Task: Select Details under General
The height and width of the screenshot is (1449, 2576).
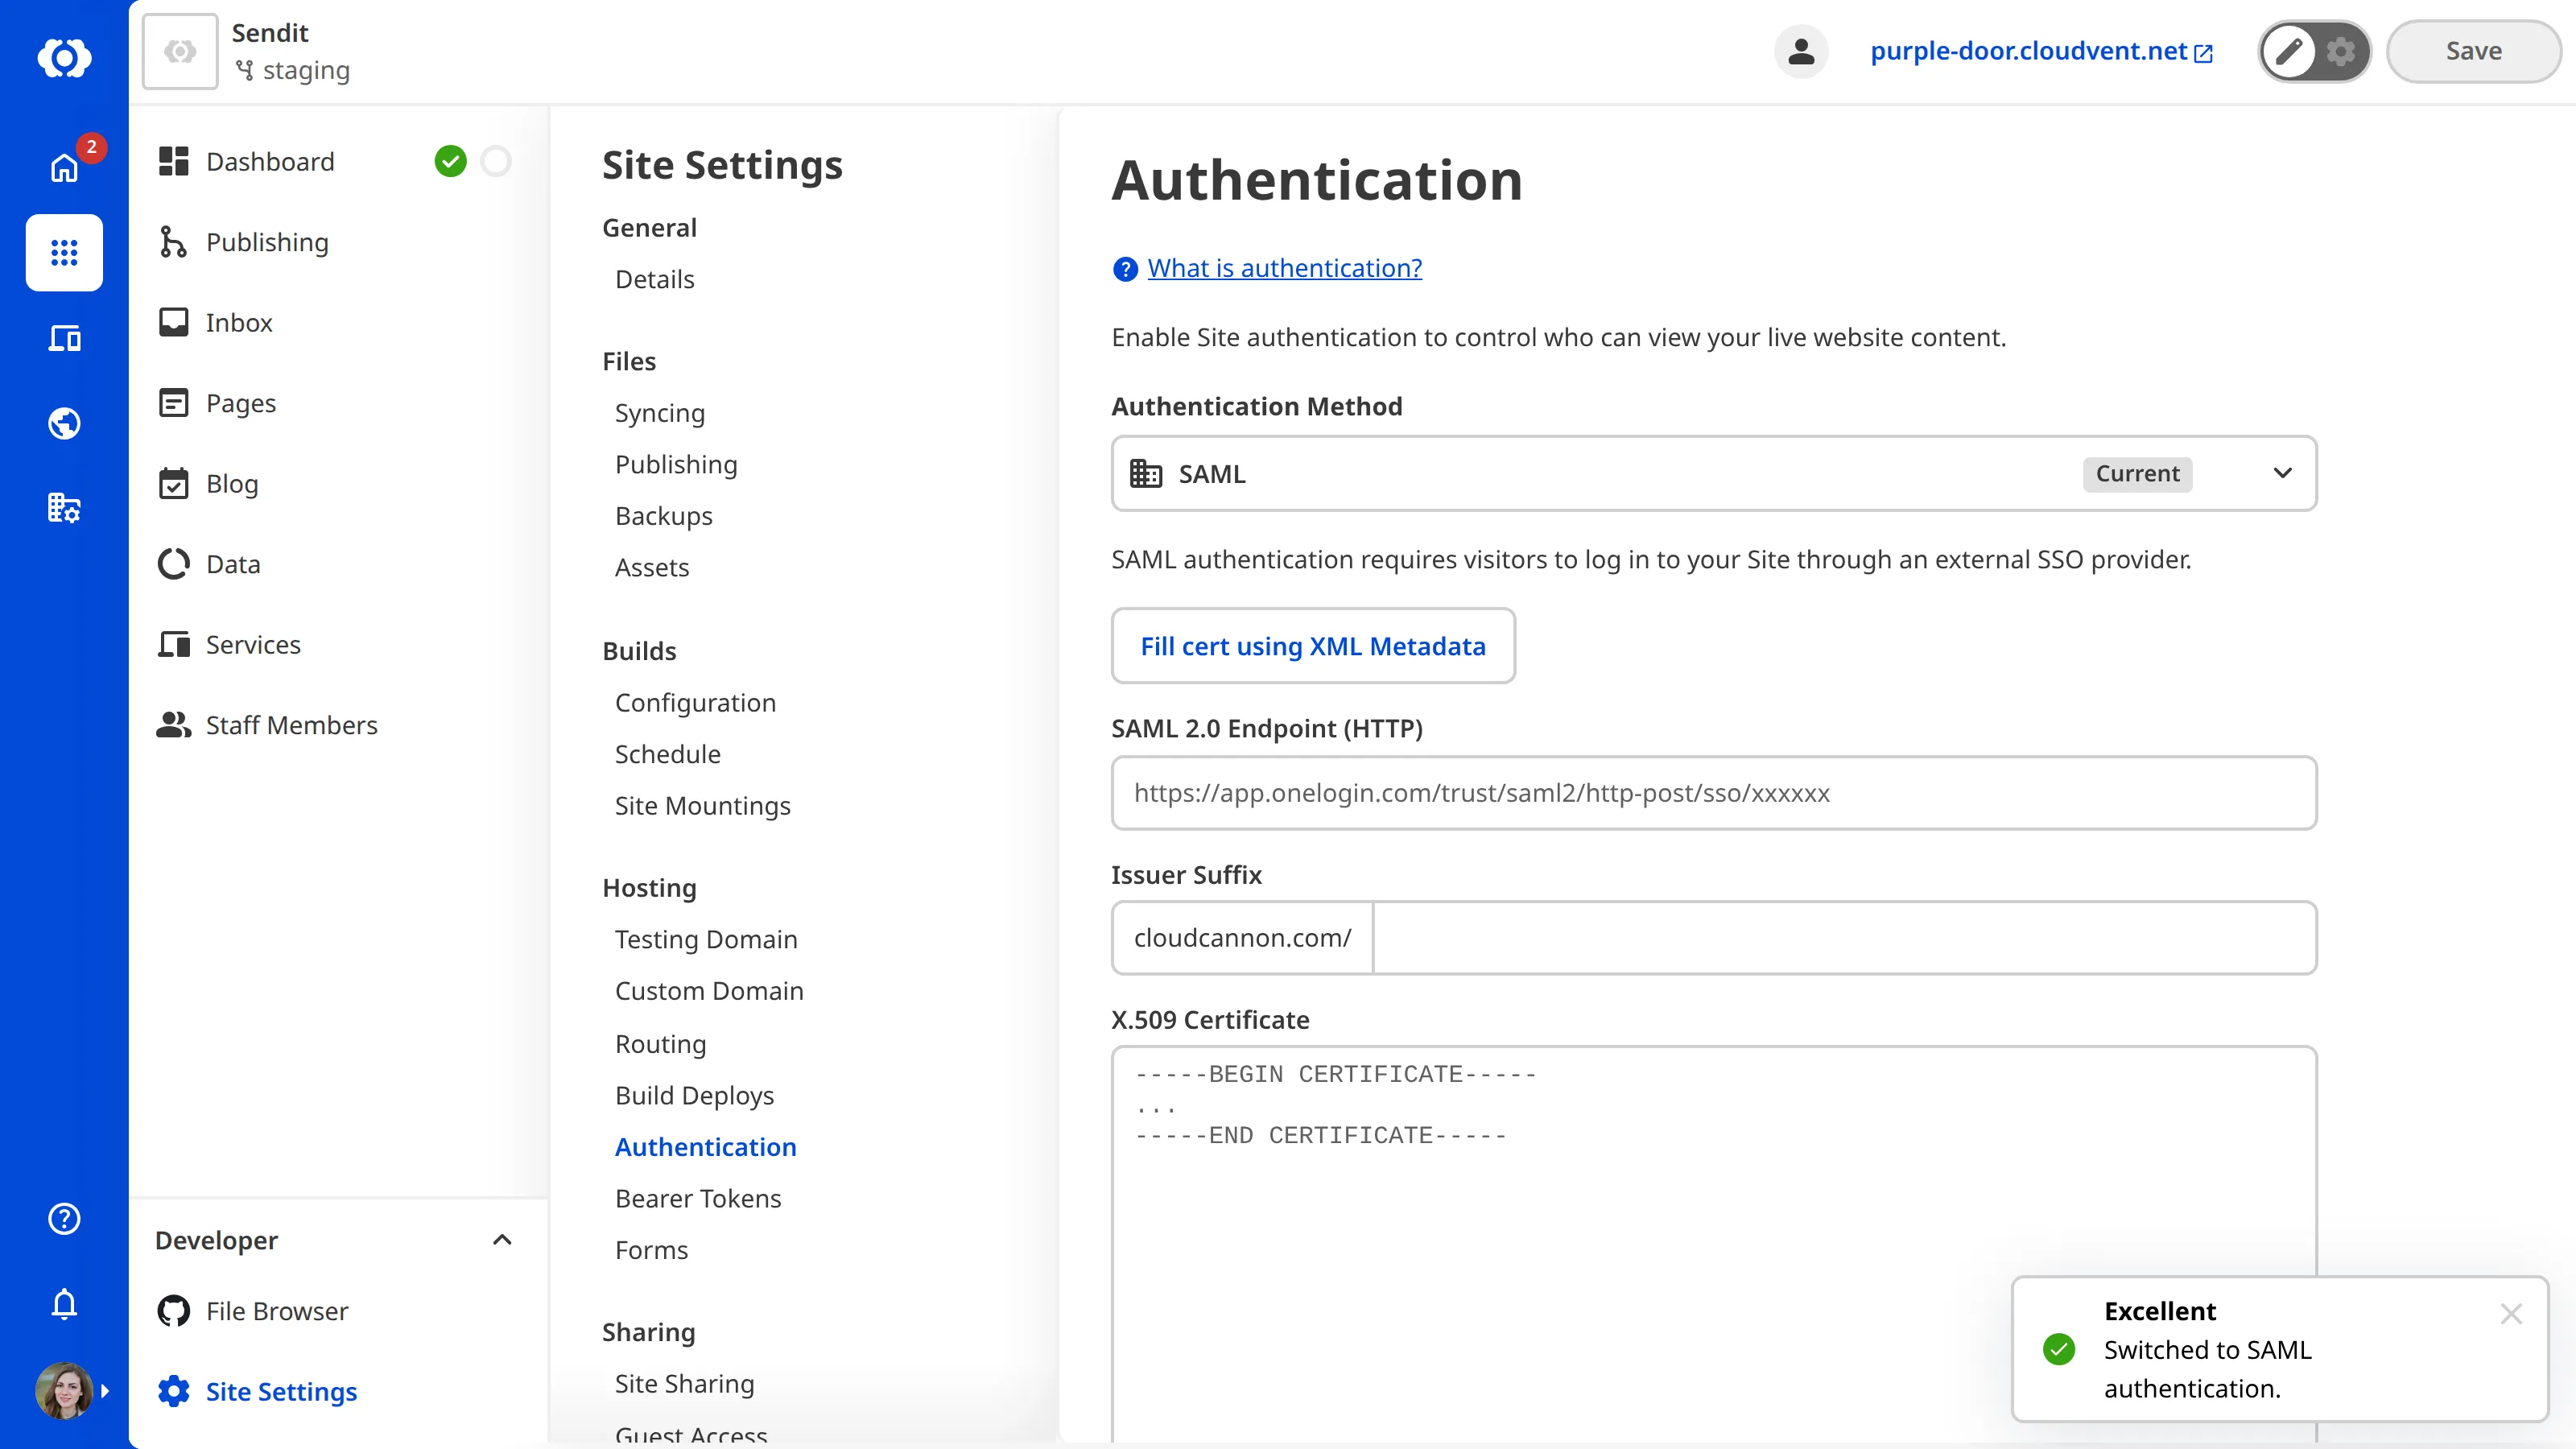Action: pos(654,279)
